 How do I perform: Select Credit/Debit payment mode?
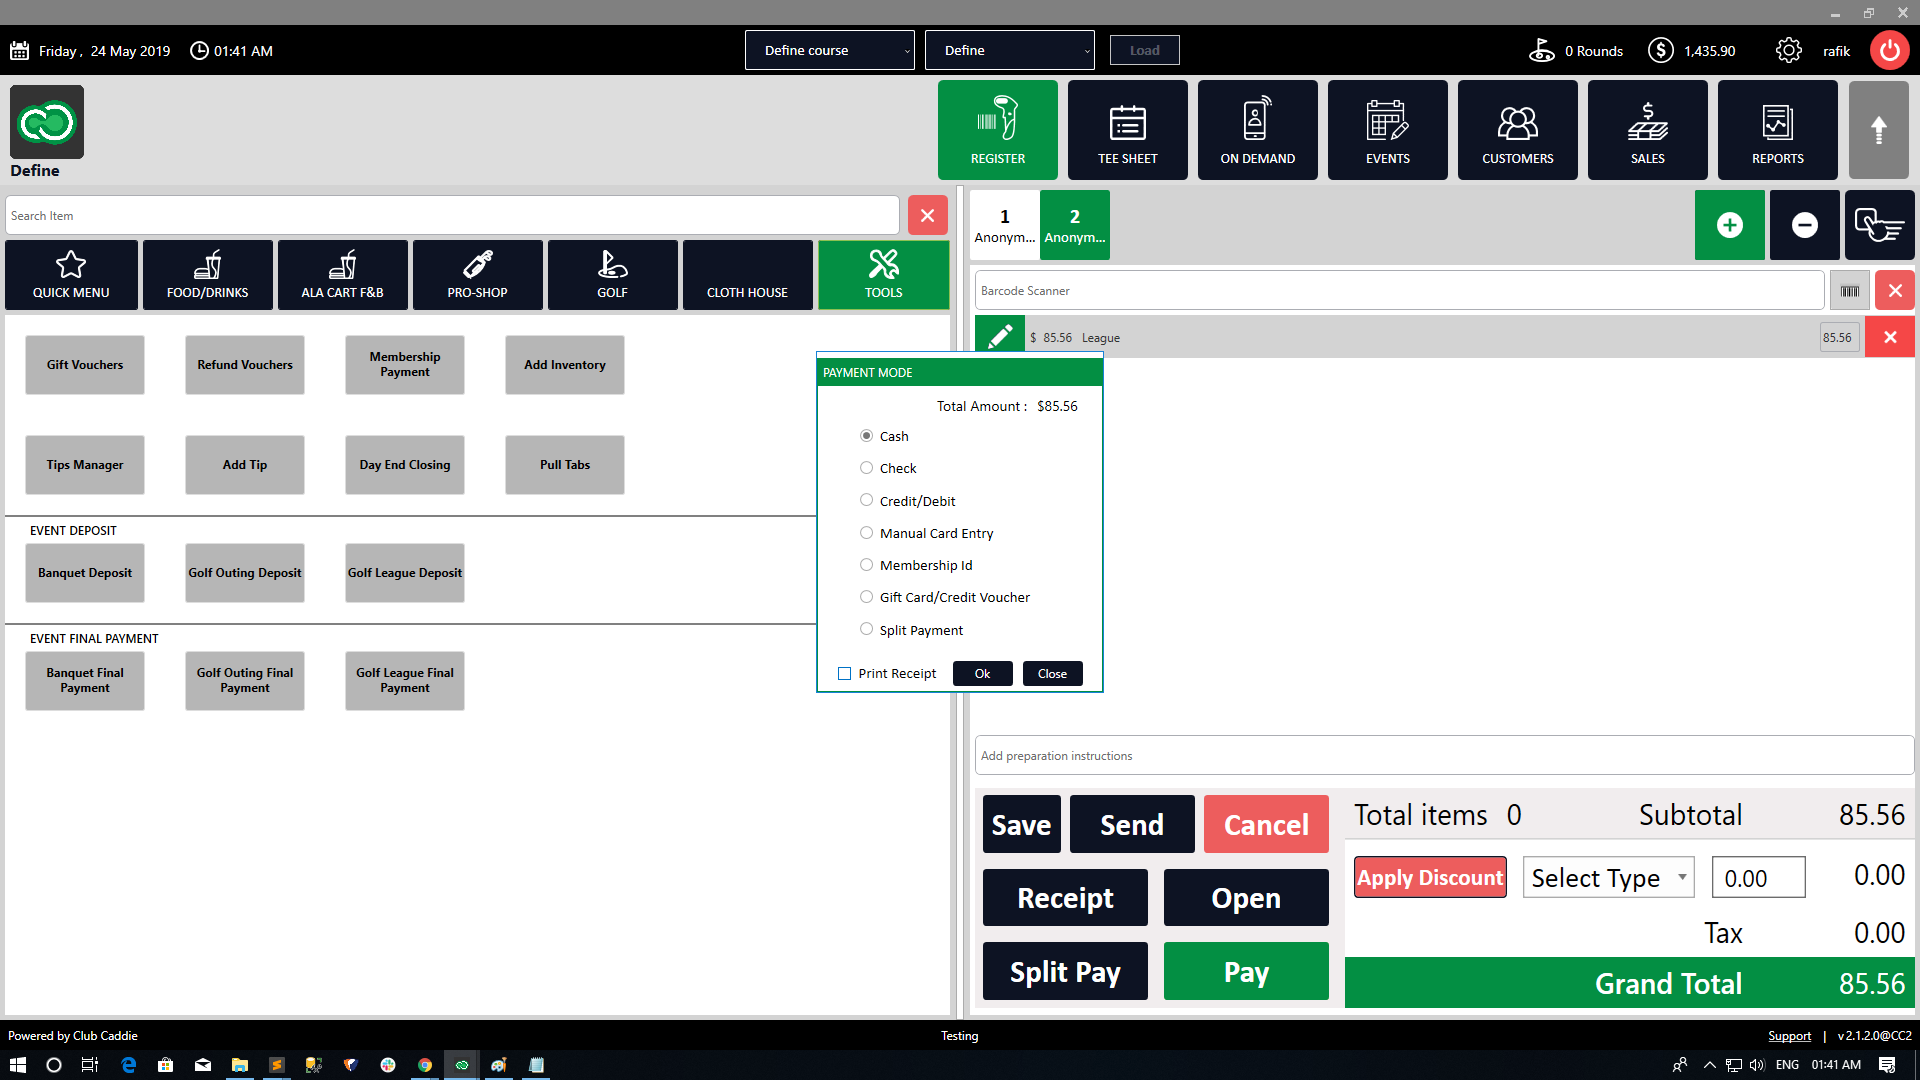click(866, 500)
